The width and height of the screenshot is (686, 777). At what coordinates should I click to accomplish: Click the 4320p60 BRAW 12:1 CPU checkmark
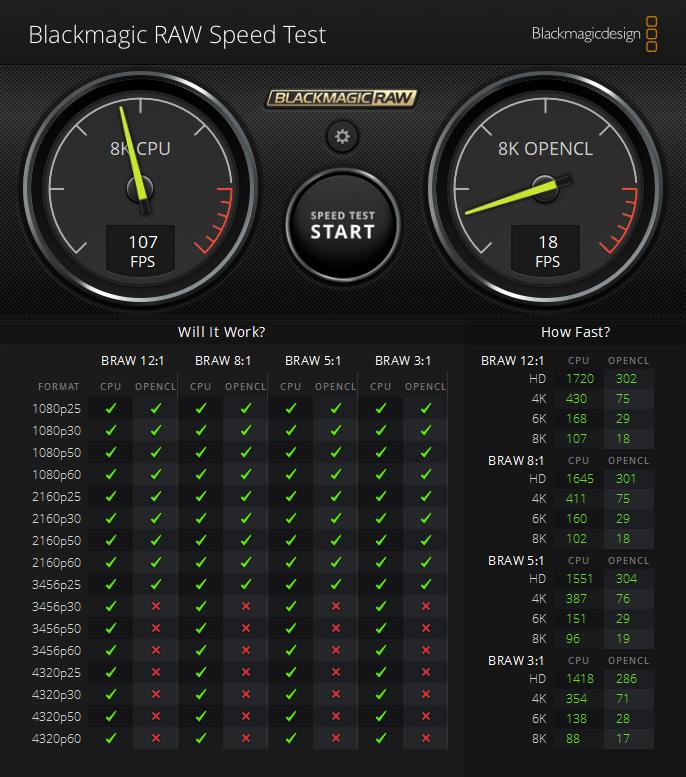pyautogui.click(x=111, y=738)
